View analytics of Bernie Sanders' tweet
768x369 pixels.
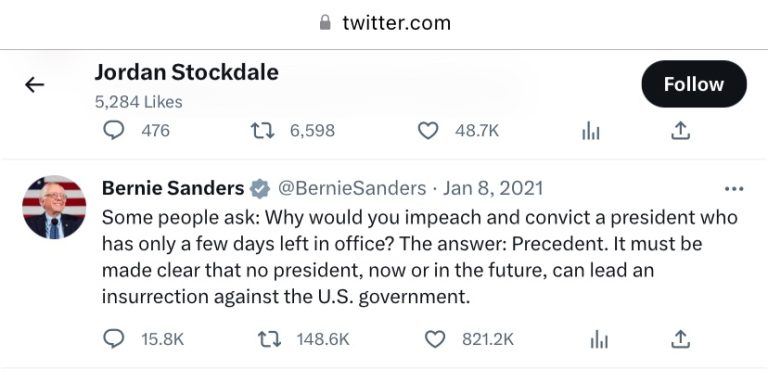tap(599, 339)
